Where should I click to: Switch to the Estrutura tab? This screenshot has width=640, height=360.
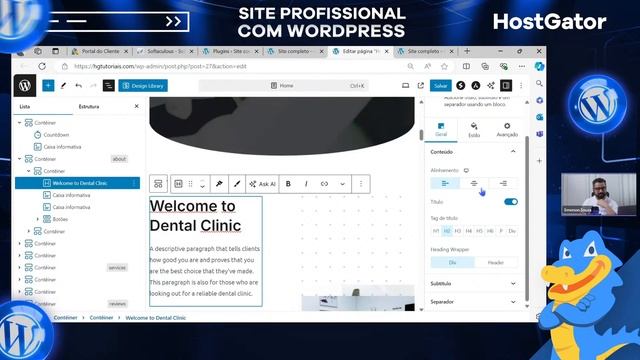coord(89,107)
